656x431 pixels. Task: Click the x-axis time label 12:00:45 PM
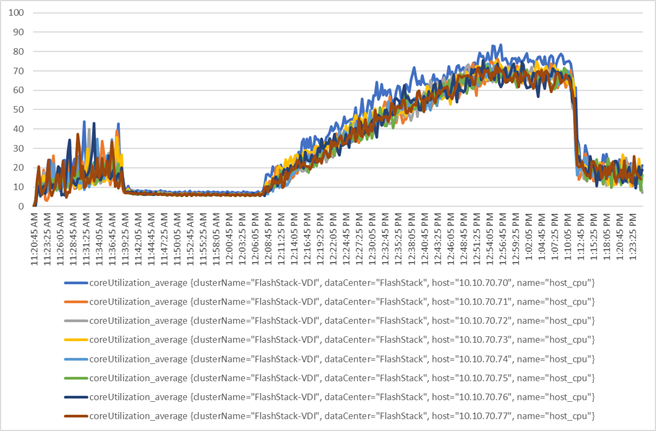(230, 239)
